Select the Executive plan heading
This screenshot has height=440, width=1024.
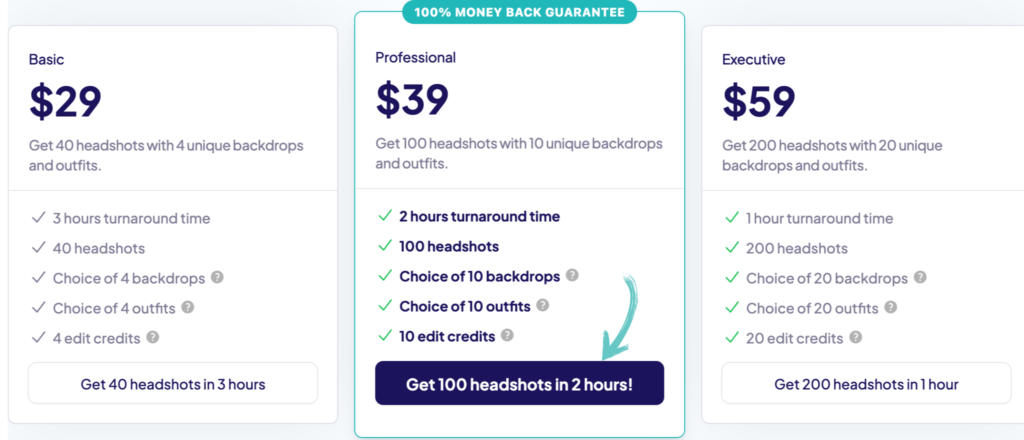[753, 59]
